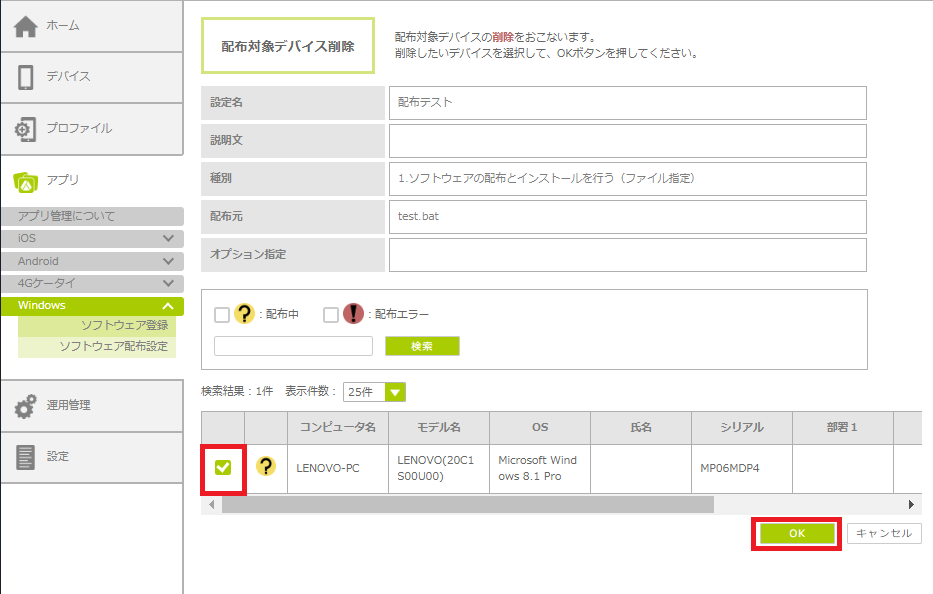The width and height of the screenshot is (933, 594).
Task: Select the Profile gear-document icon
Action: pyautogui.click(x=26, y=129)
